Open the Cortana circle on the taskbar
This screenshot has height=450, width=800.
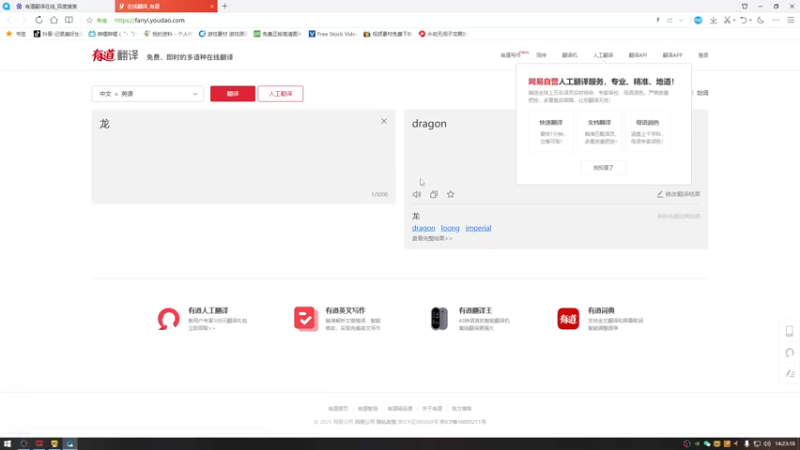pyautogui.click(x=23, y=444)
